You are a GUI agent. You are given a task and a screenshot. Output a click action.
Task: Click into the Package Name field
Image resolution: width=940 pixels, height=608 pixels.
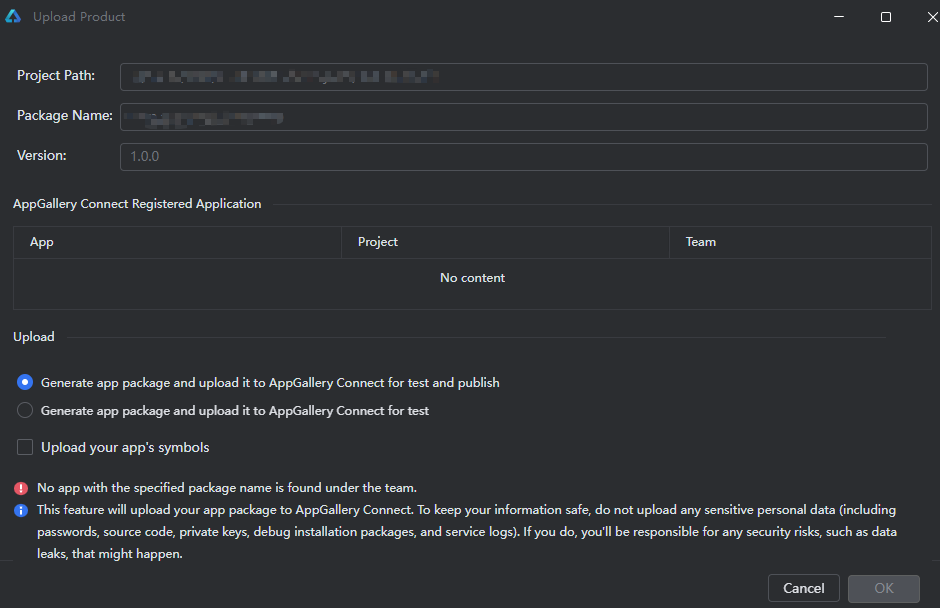(x=523, y=117)
